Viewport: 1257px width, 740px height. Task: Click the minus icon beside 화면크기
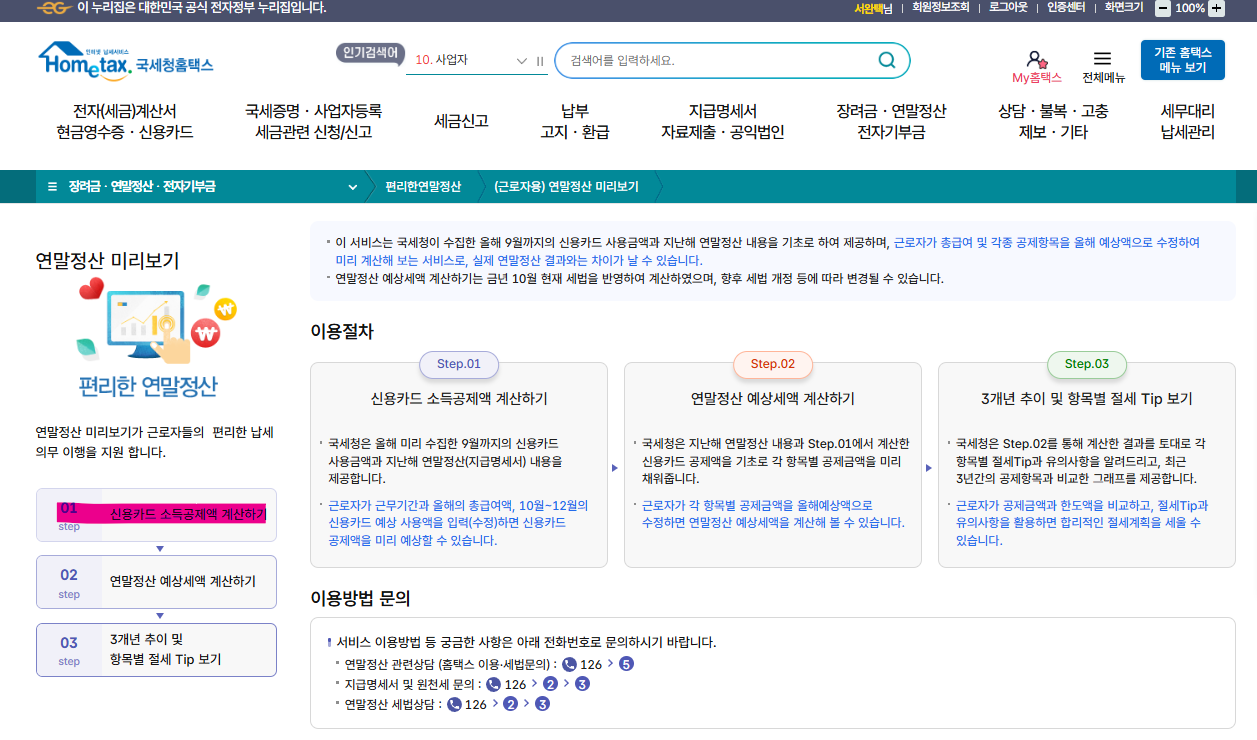coord(1163,9)
